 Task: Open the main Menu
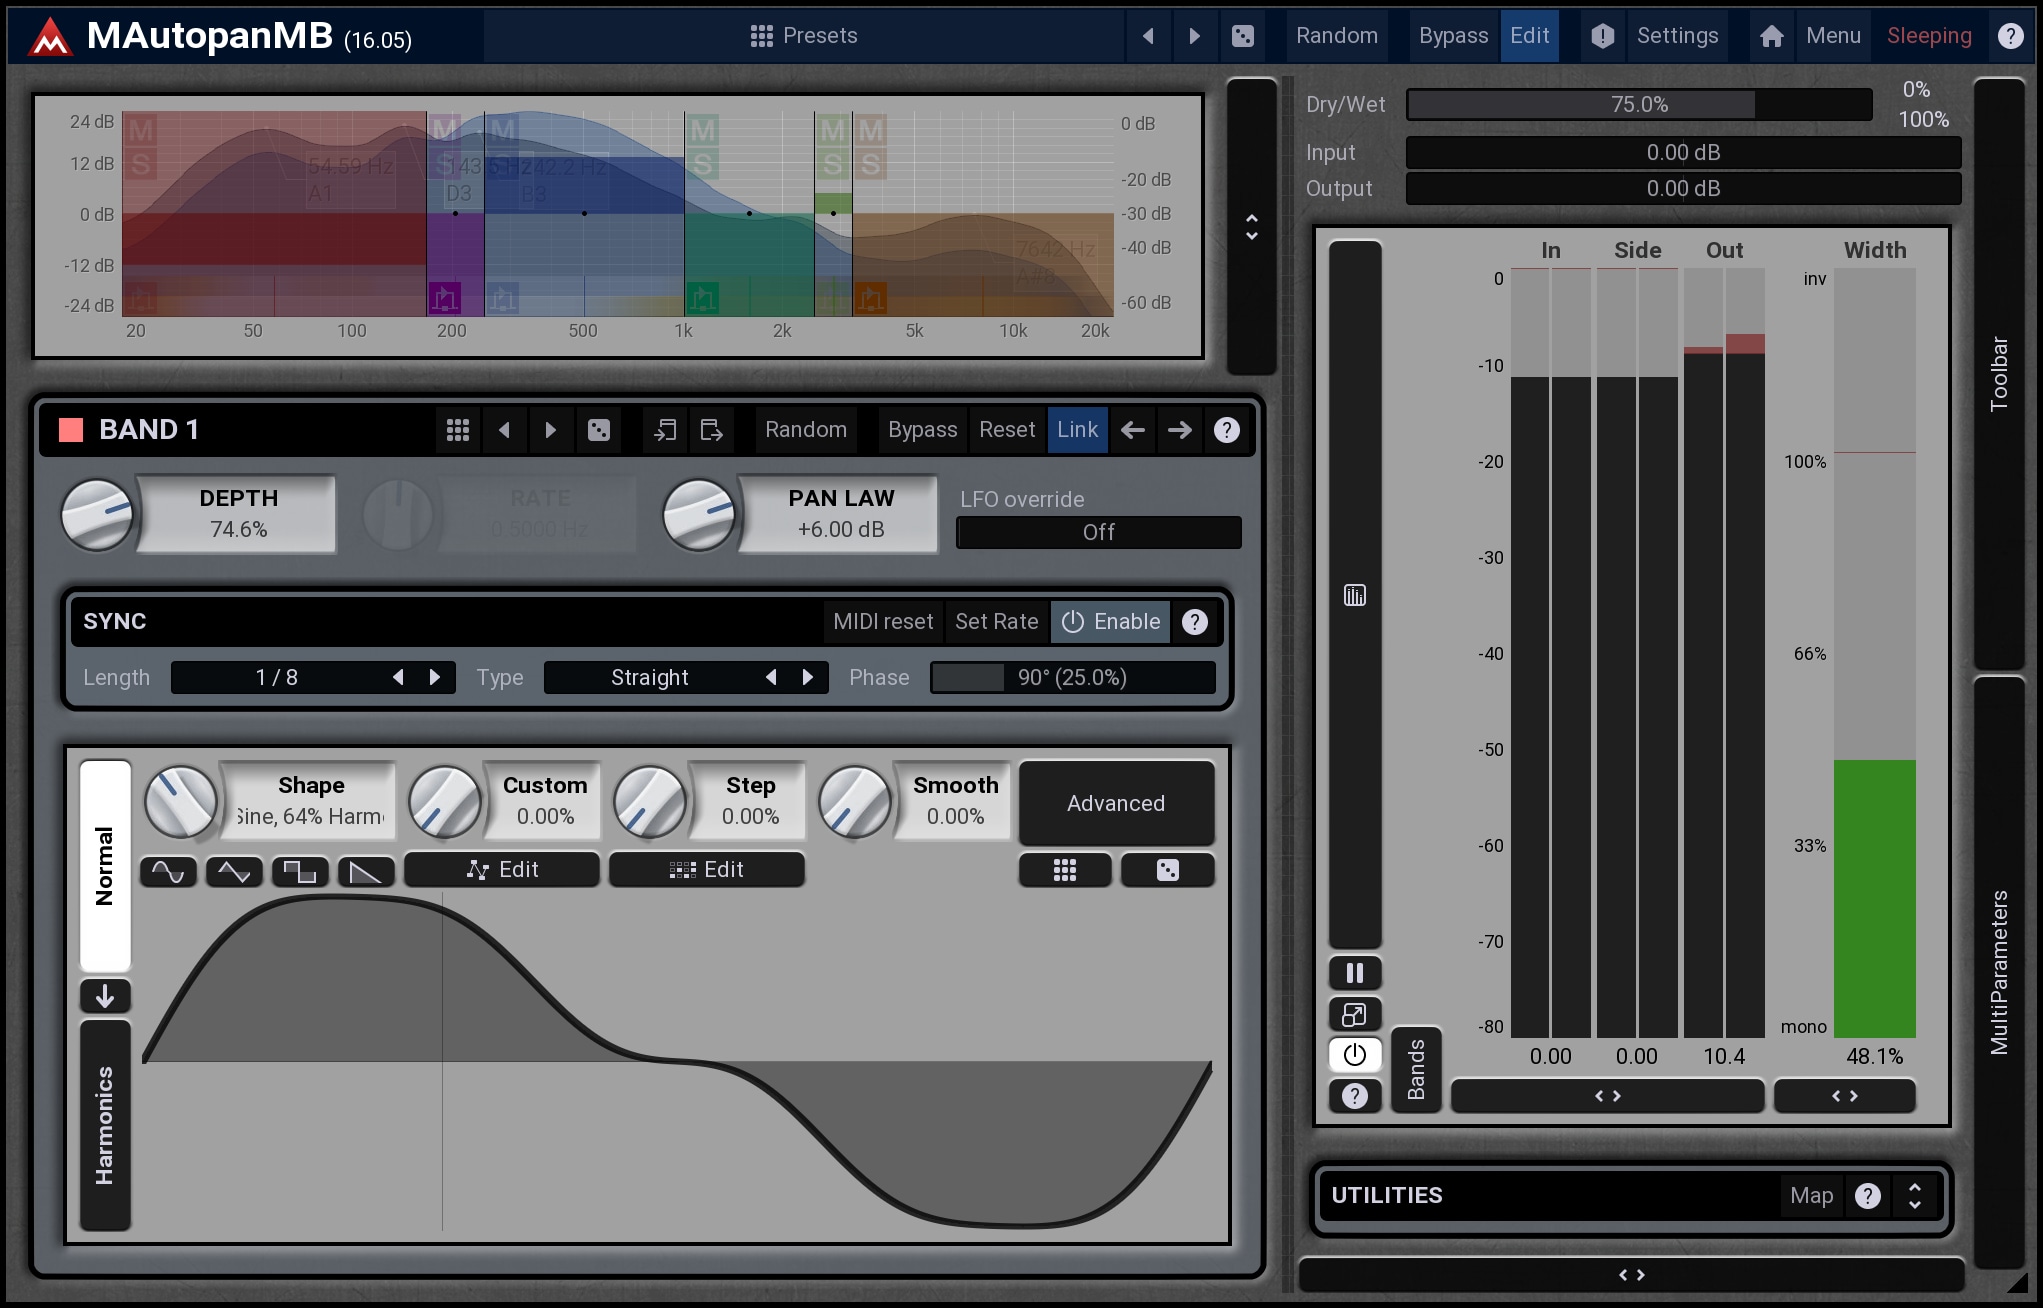pos(1833,36)
